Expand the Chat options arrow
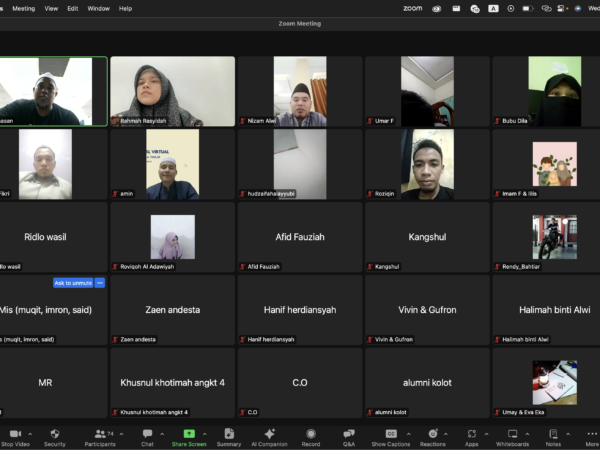Viewport: 600px width, 450px height. click(162, 434)
